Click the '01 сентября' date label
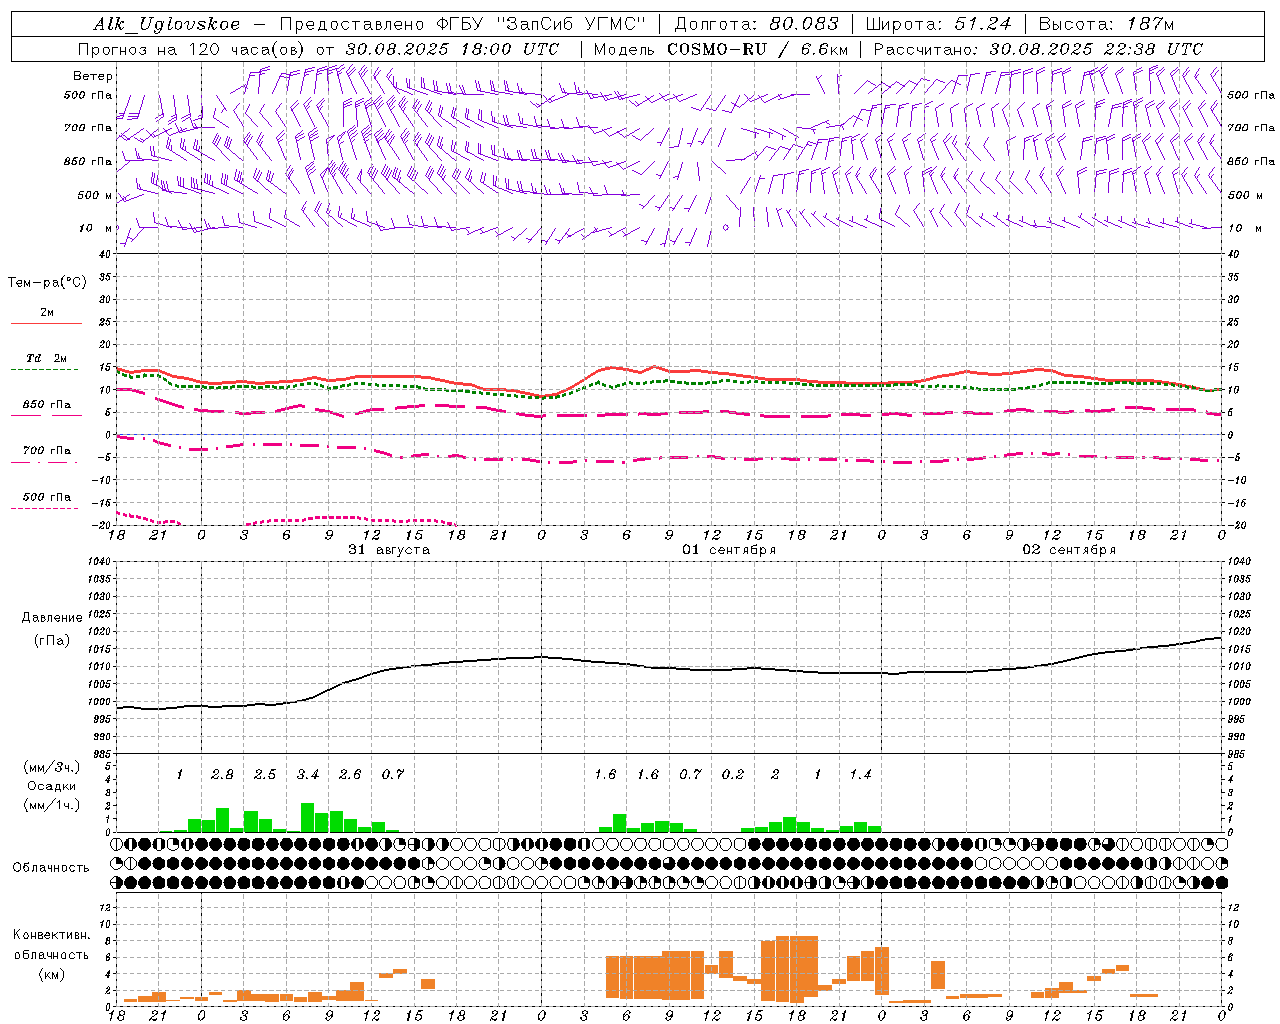This screenshot has width=1280, height=1024. [729, 550]
